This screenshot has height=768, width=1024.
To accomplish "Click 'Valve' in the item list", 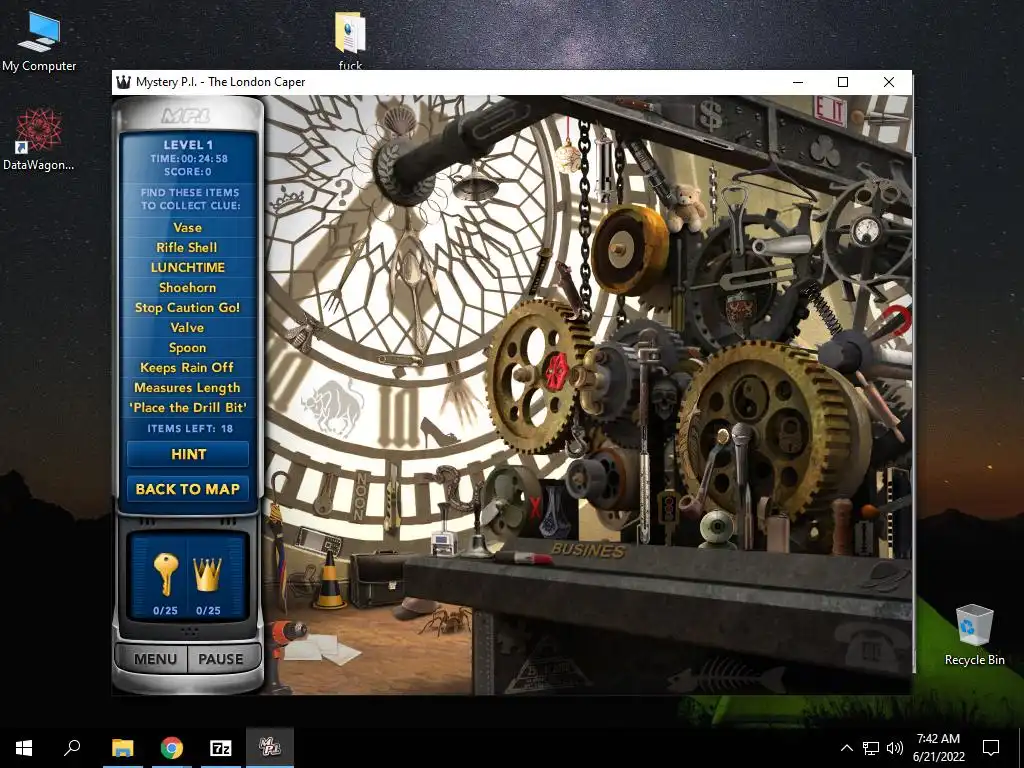I will [x=187, y=328].
